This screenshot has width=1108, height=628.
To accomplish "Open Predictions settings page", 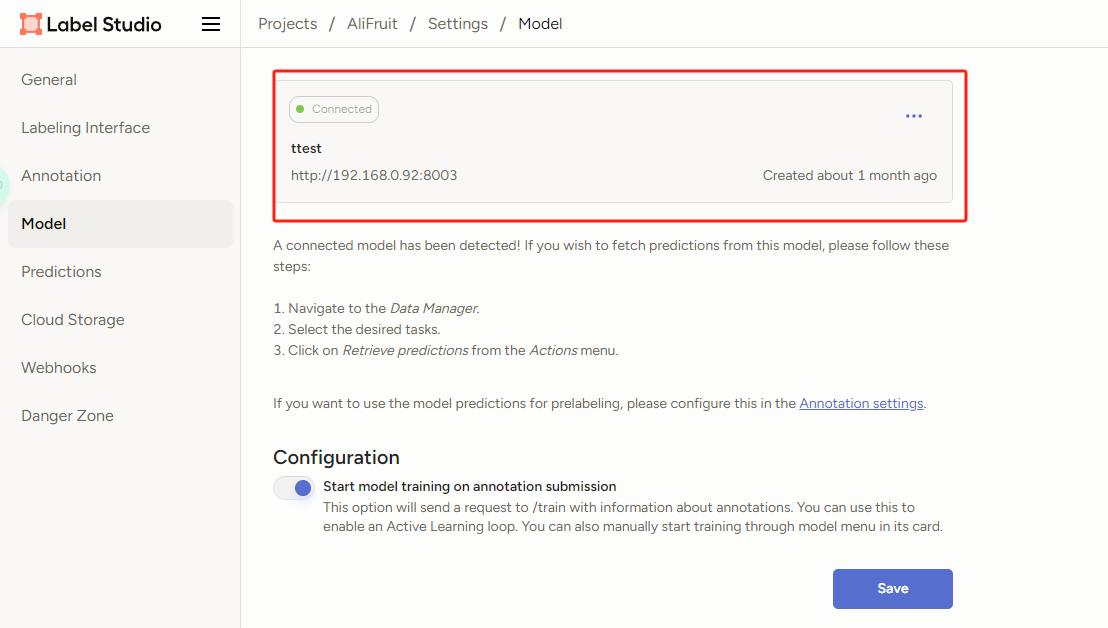I will click(61, 272).
